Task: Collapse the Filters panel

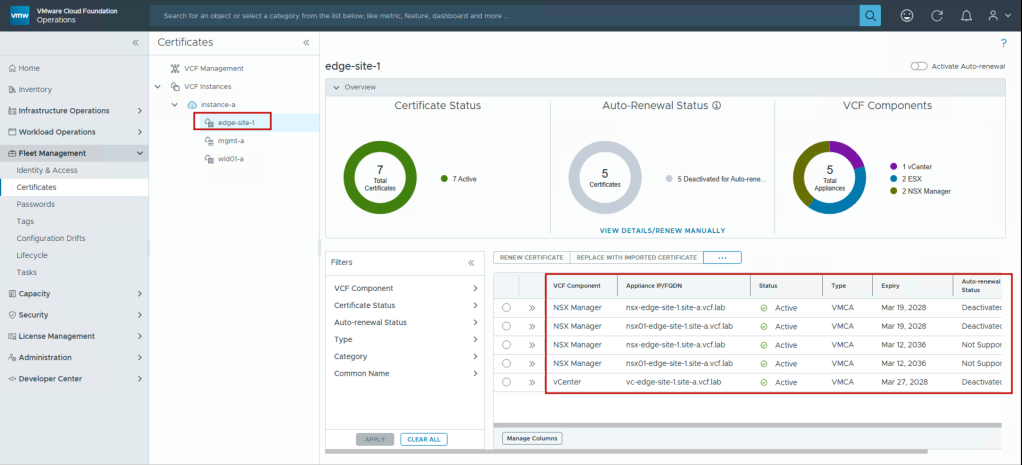Action: 471,262
